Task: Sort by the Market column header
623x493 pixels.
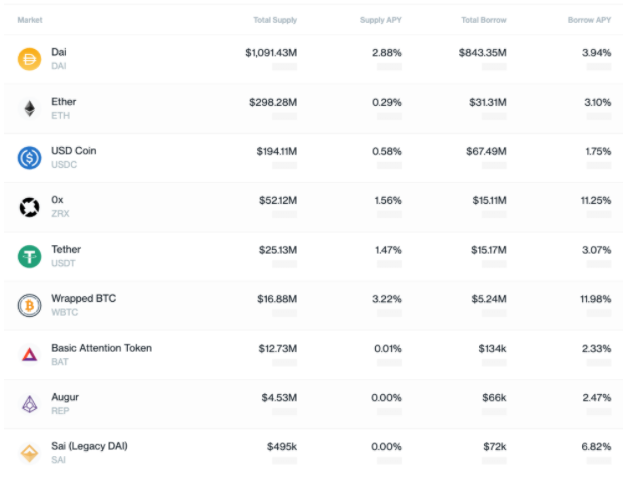Action: 30,20
